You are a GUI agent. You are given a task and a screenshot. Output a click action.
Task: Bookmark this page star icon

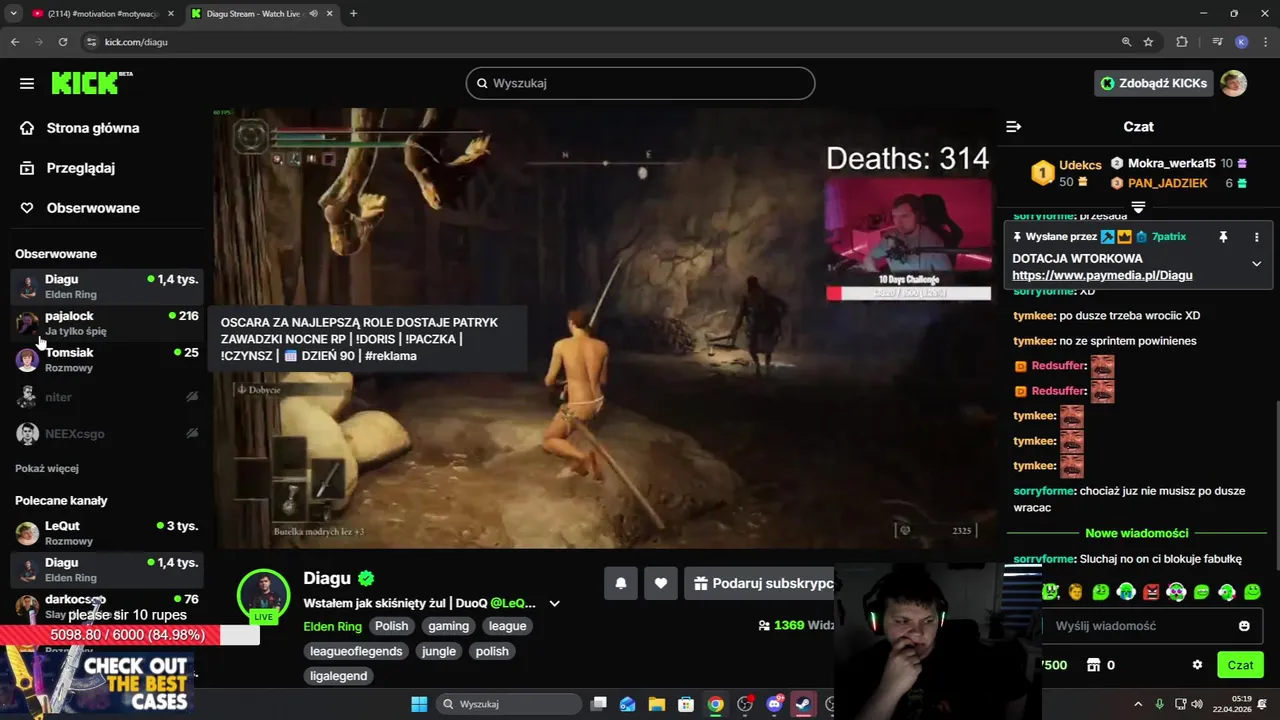click(x=1148, y=42)
